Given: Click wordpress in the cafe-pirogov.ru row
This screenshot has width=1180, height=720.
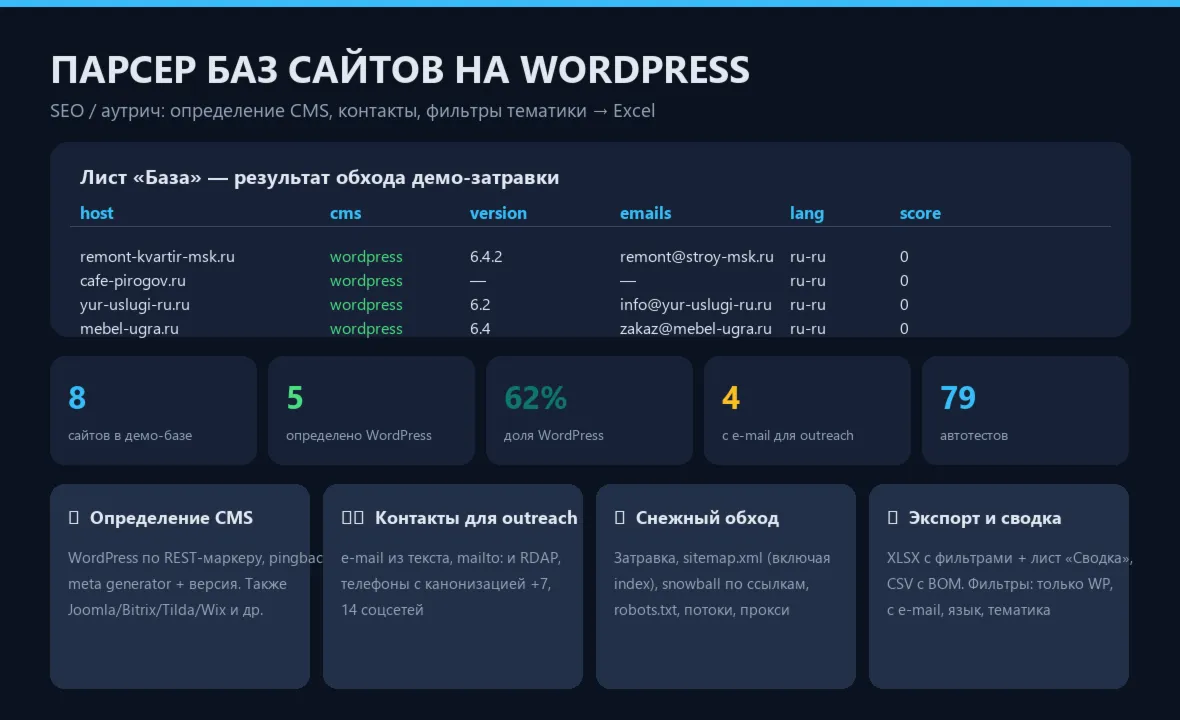Looking at the screenshot, I should coord(366,281).
